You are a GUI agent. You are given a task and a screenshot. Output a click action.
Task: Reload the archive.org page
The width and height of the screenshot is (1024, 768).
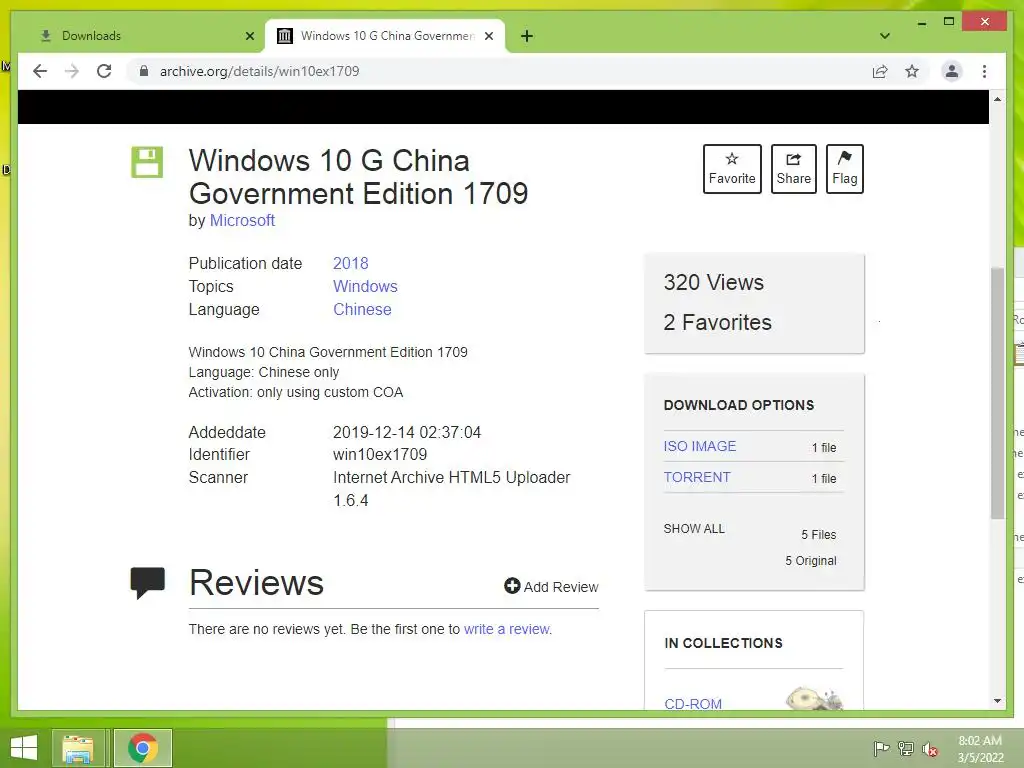(x=104, y=71)
